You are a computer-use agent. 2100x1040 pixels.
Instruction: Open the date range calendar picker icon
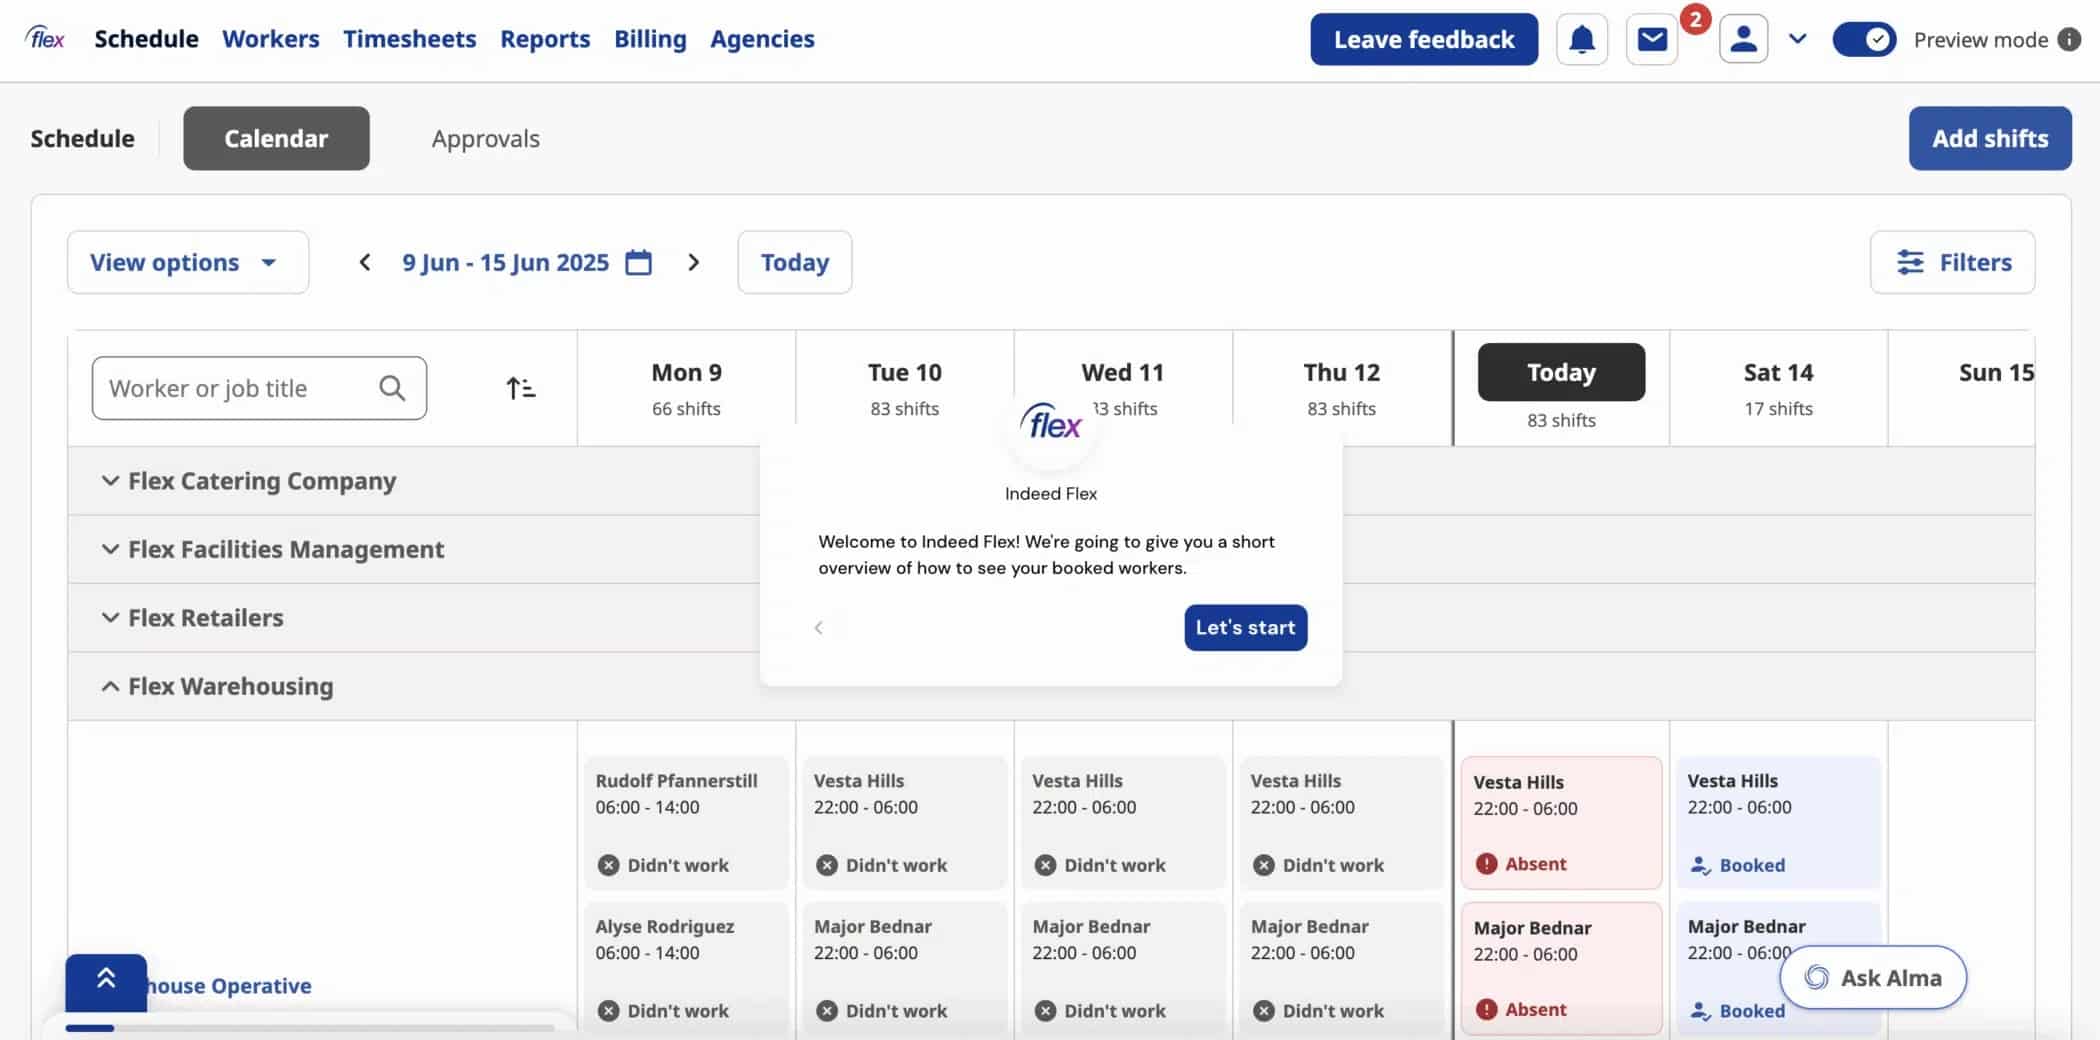(x=638, y=263)
